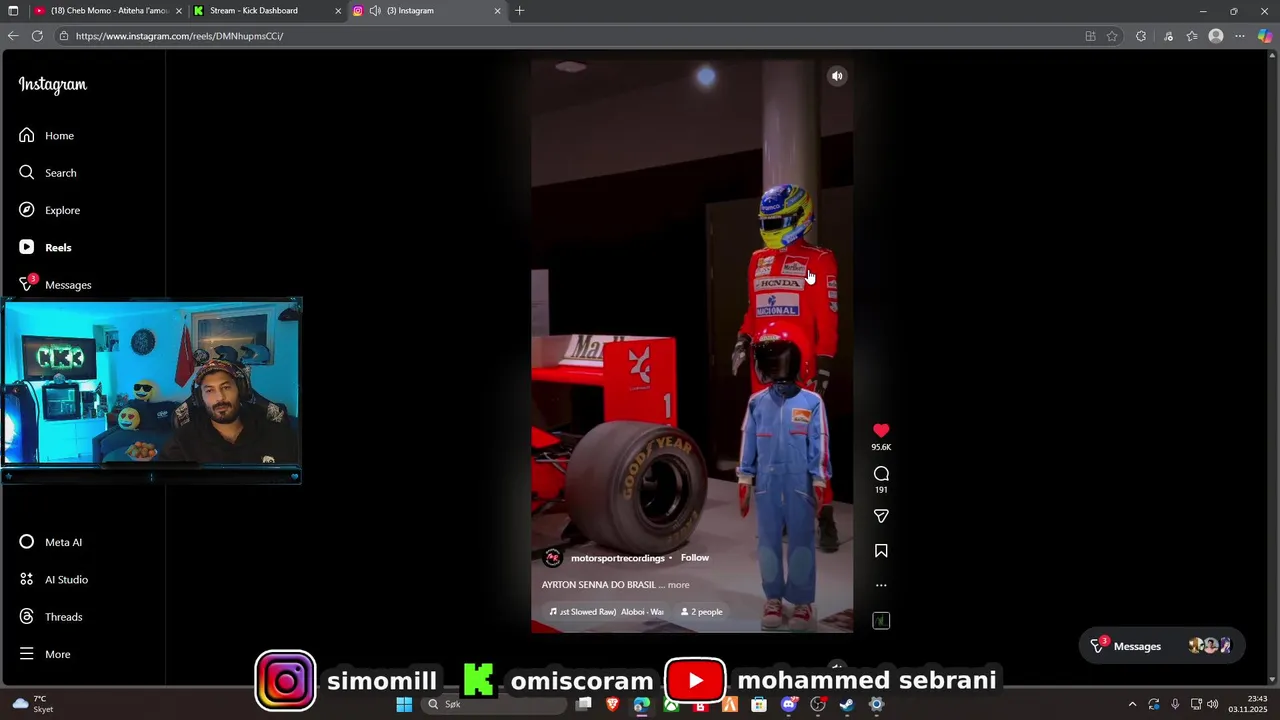Open Search in the Instagram sidebar

pyautogui.click(x=47, y=172)
